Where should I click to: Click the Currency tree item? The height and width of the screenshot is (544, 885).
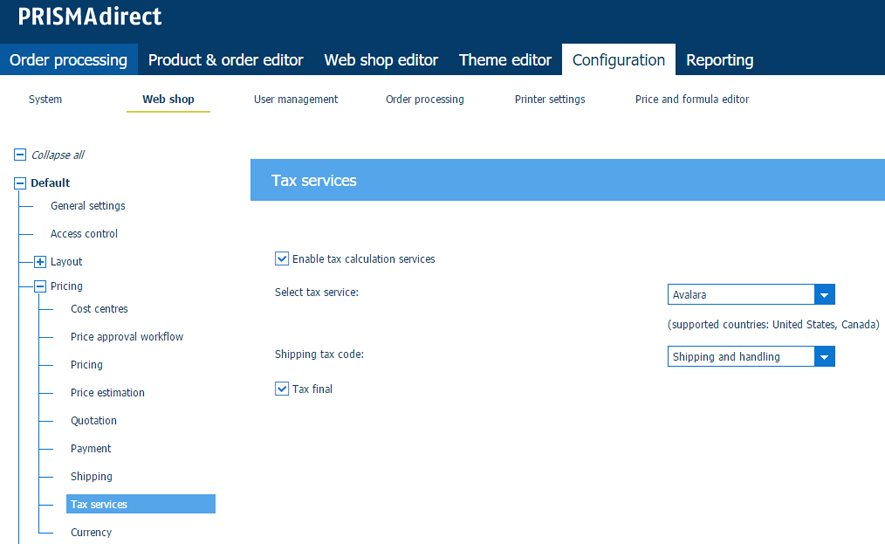click(x=91, y=533)
